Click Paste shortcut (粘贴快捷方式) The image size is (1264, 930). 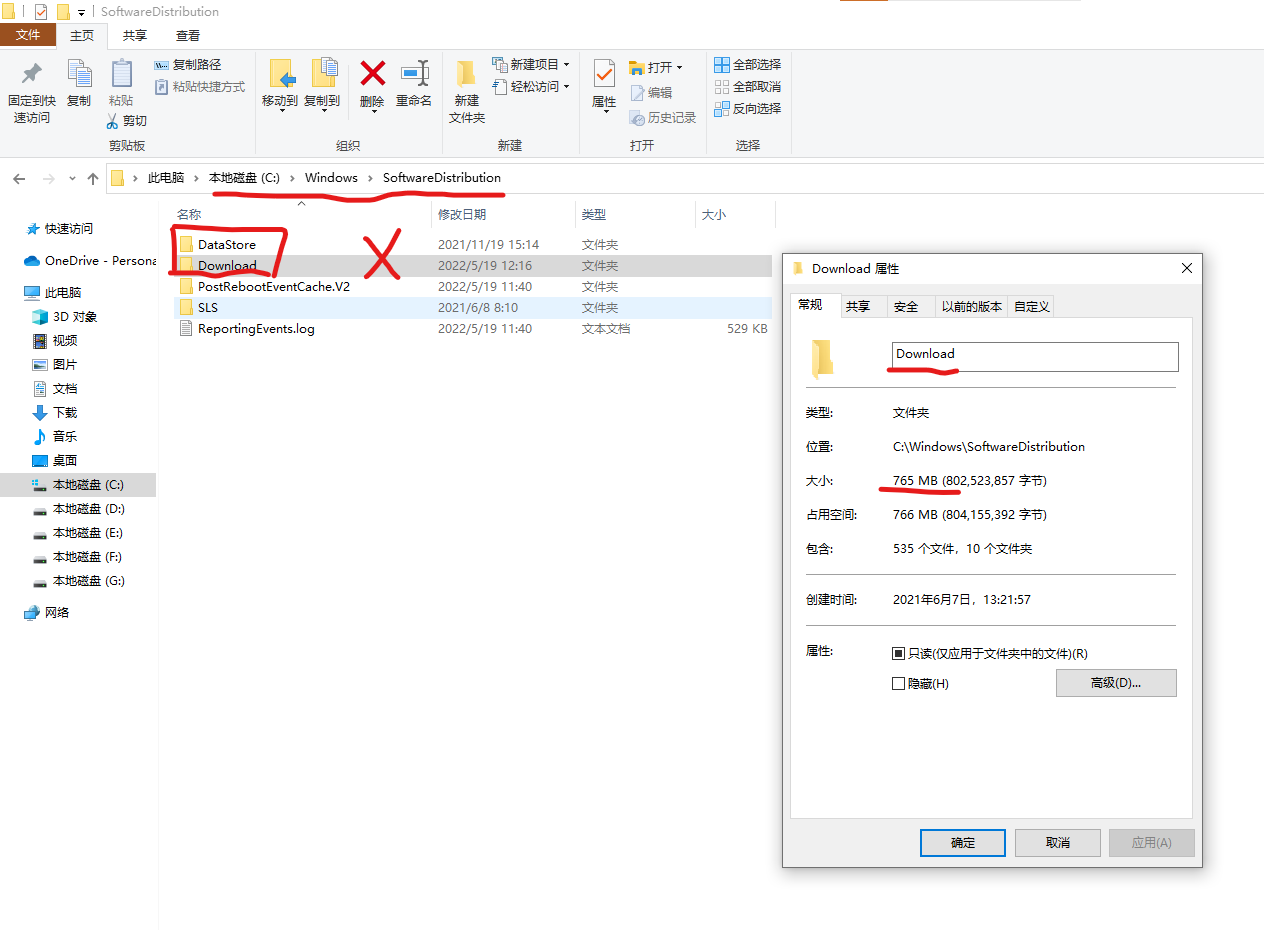[x=200, y=87]
